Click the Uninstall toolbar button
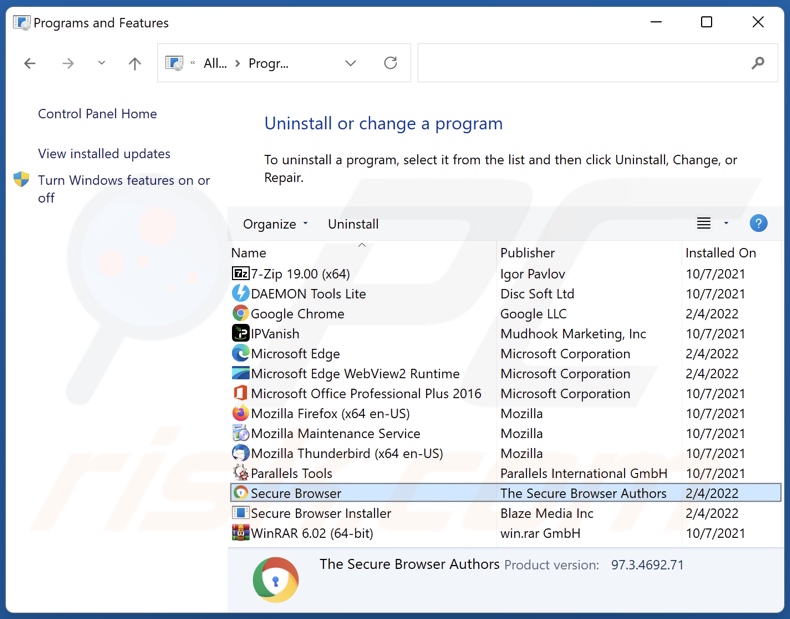Image resolution: width=790 pixels, height=619 pixels. point(353,224)
